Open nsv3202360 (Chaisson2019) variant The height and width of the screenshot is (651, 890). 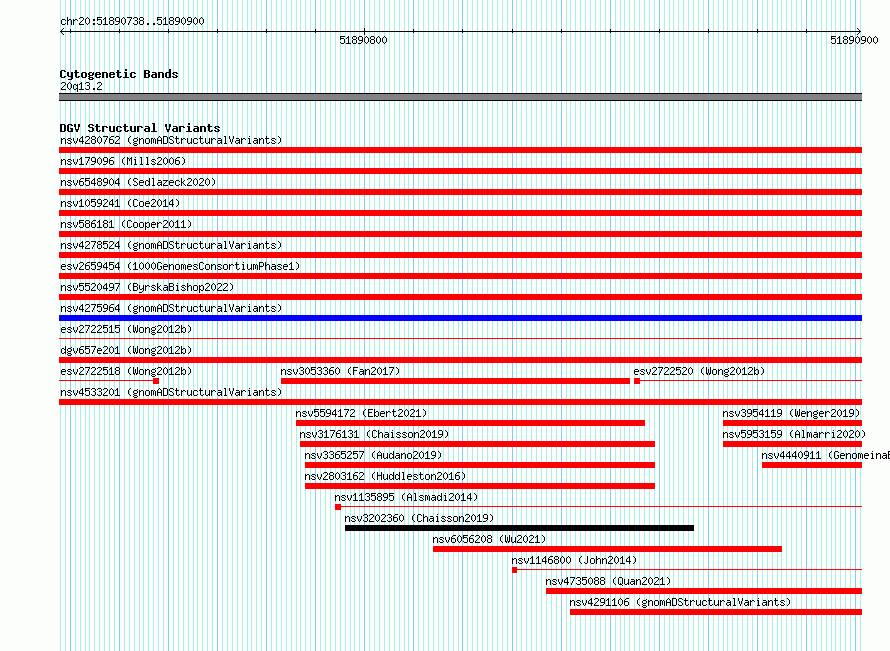[419, 518]
